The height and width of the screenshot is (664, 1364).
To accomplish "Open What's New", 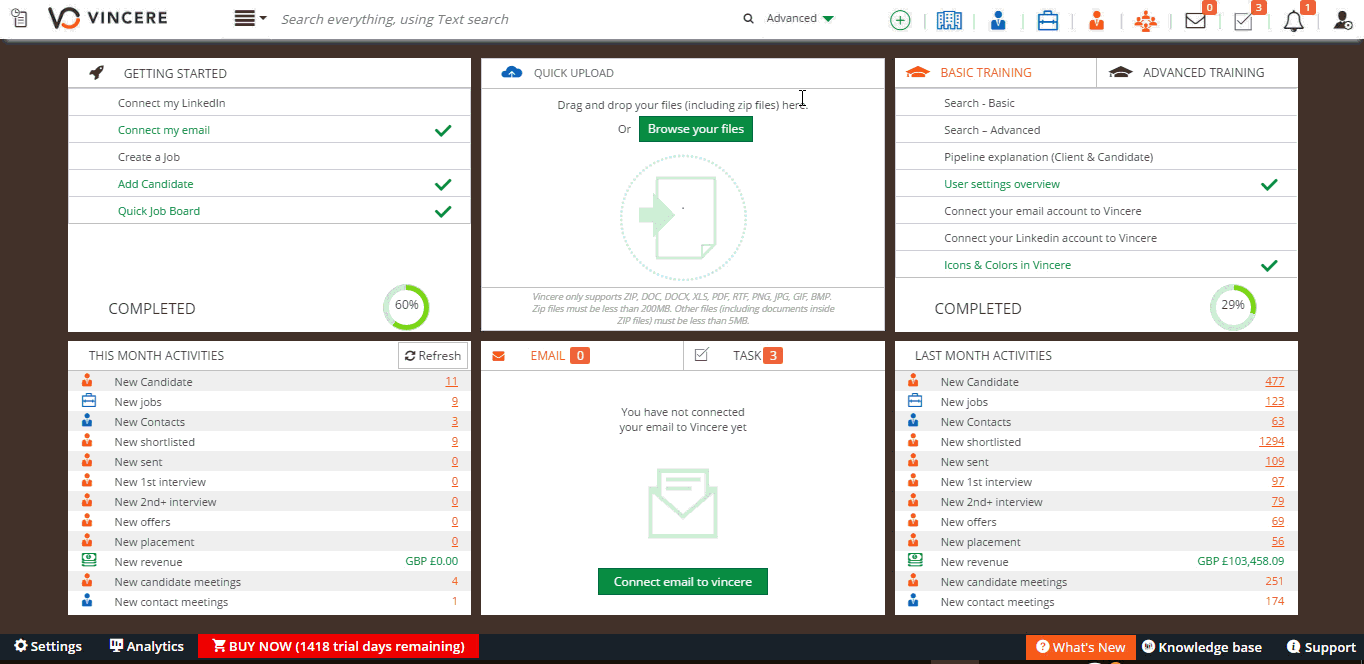I will [1081, 647].
